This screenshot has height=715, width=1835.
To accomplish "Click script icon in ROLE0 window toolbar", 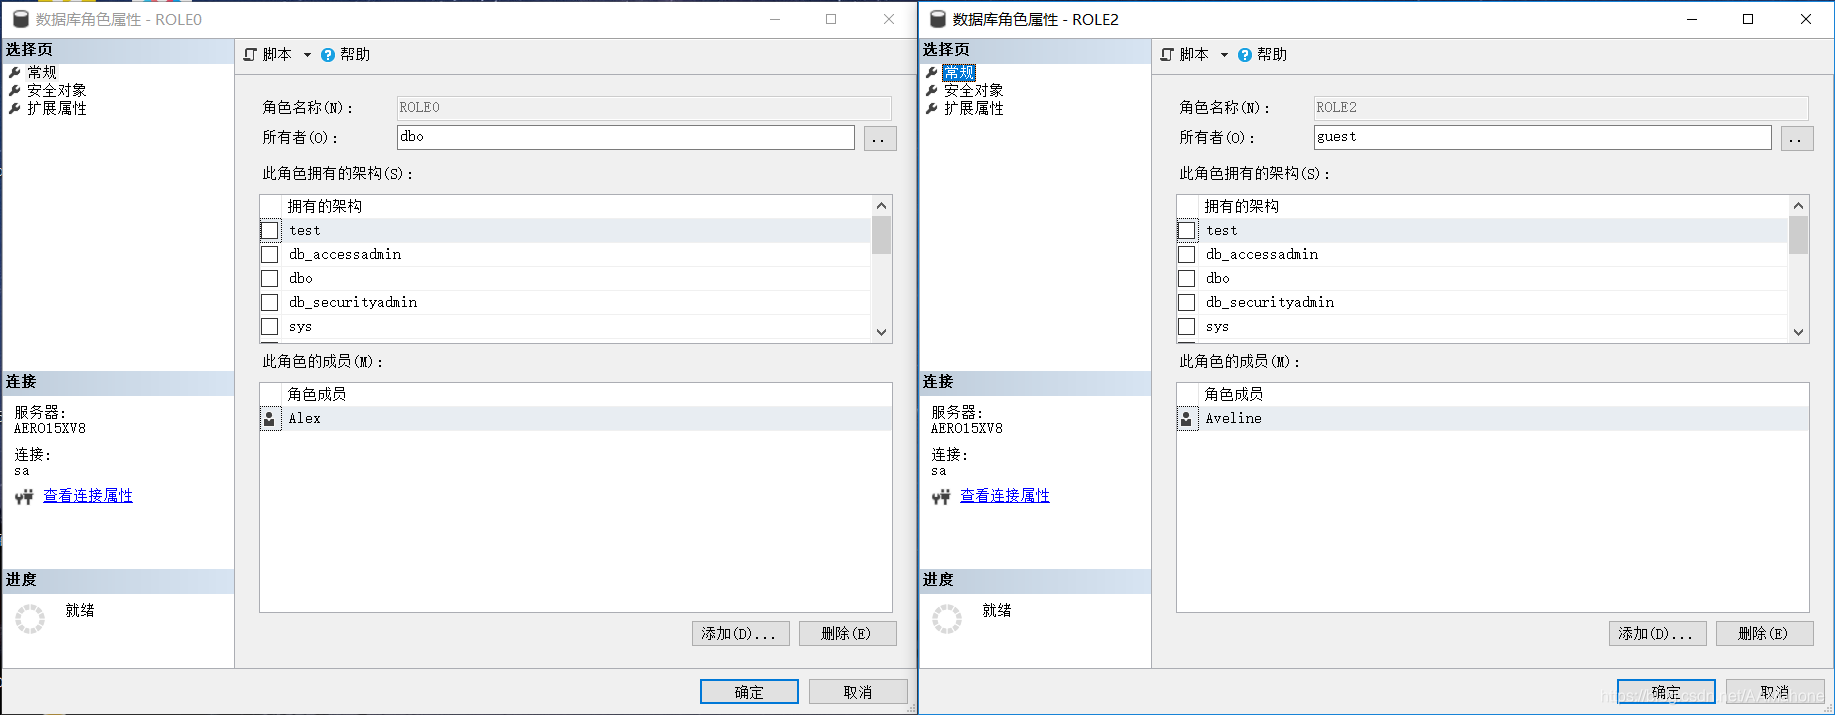I will (x=250, y=55).
